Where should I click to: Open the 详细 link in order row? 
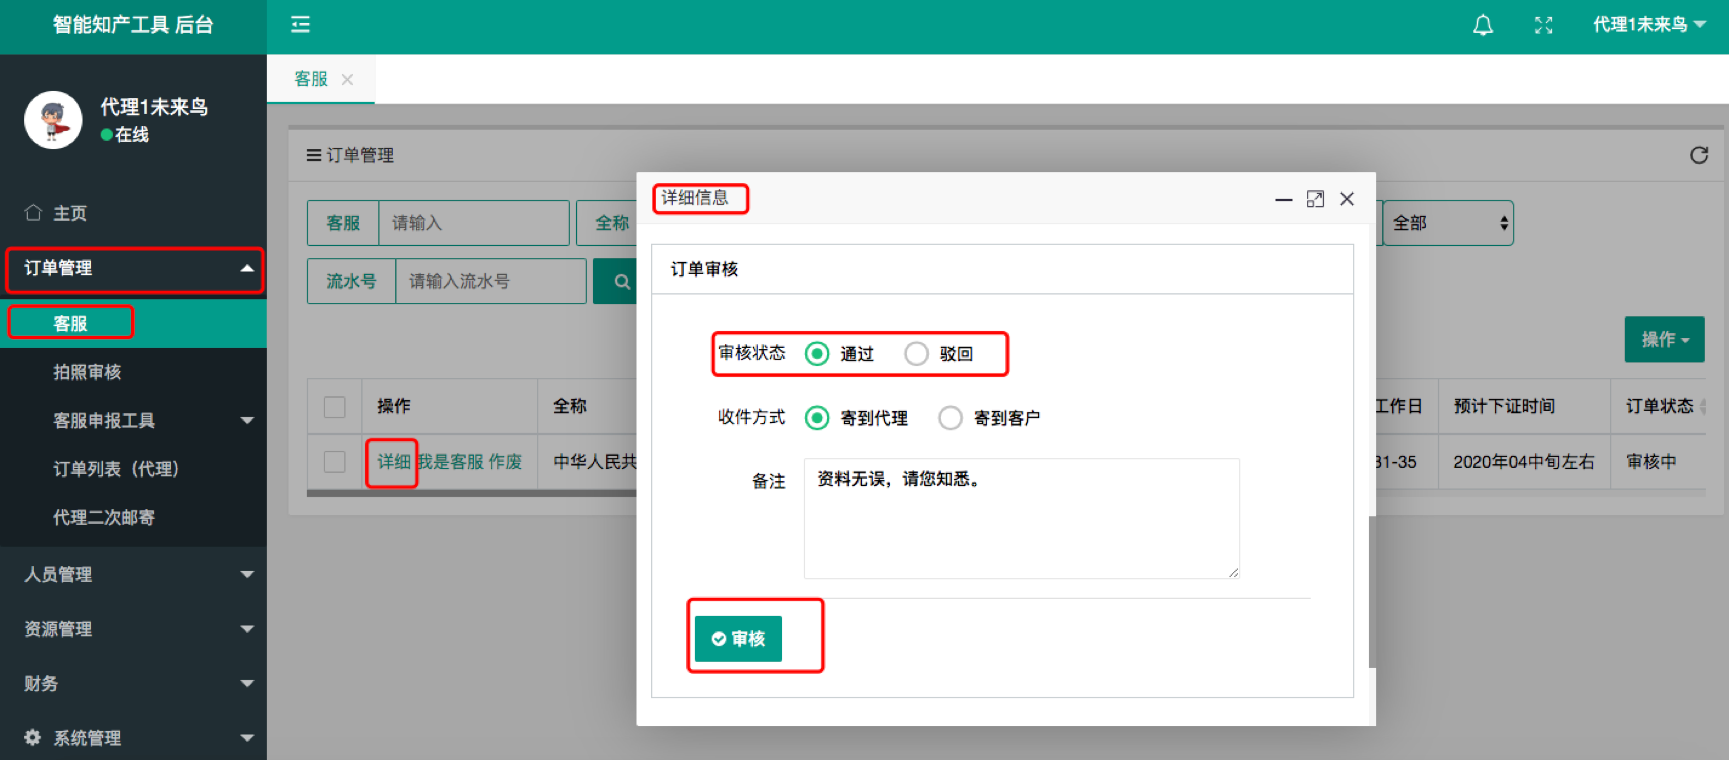click(x=393, y=462)
